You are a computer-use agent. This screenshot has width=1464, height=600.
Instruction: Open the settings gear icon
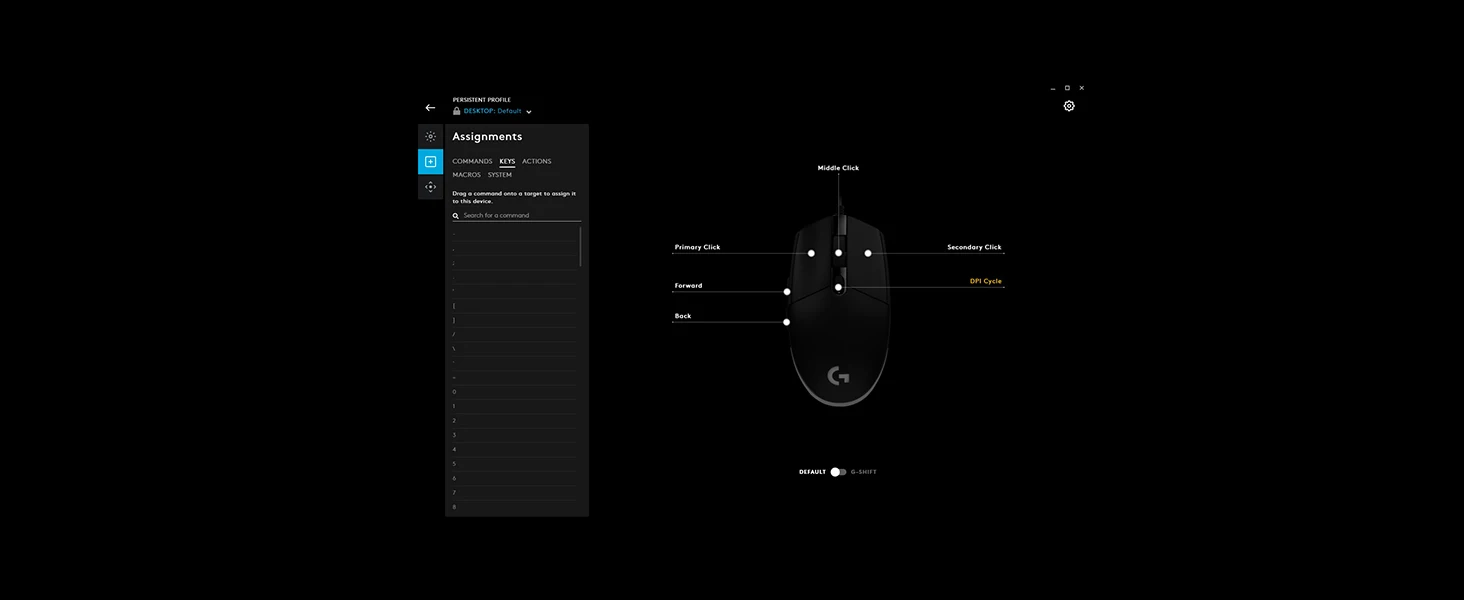tap(1069, 106)
